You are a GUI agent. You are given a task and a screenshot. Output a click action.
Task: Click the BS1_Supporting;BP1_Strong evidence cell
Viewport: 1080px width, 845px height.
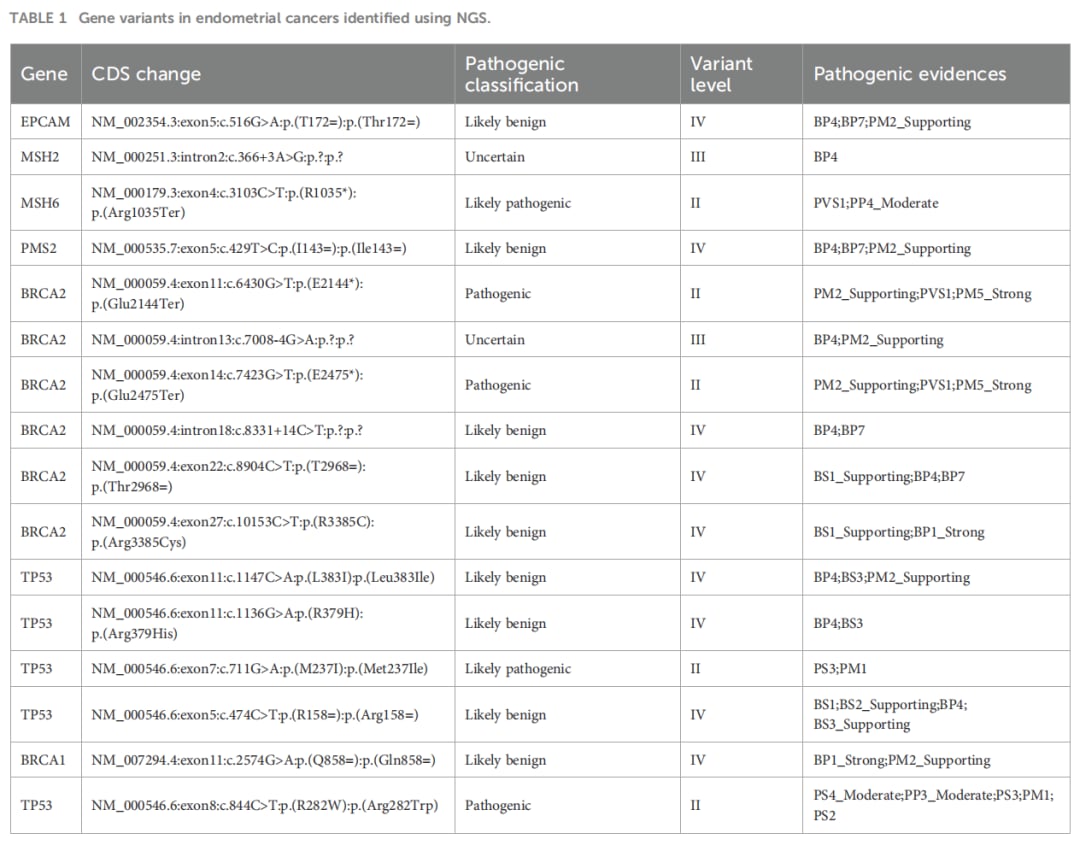[898, 532]
